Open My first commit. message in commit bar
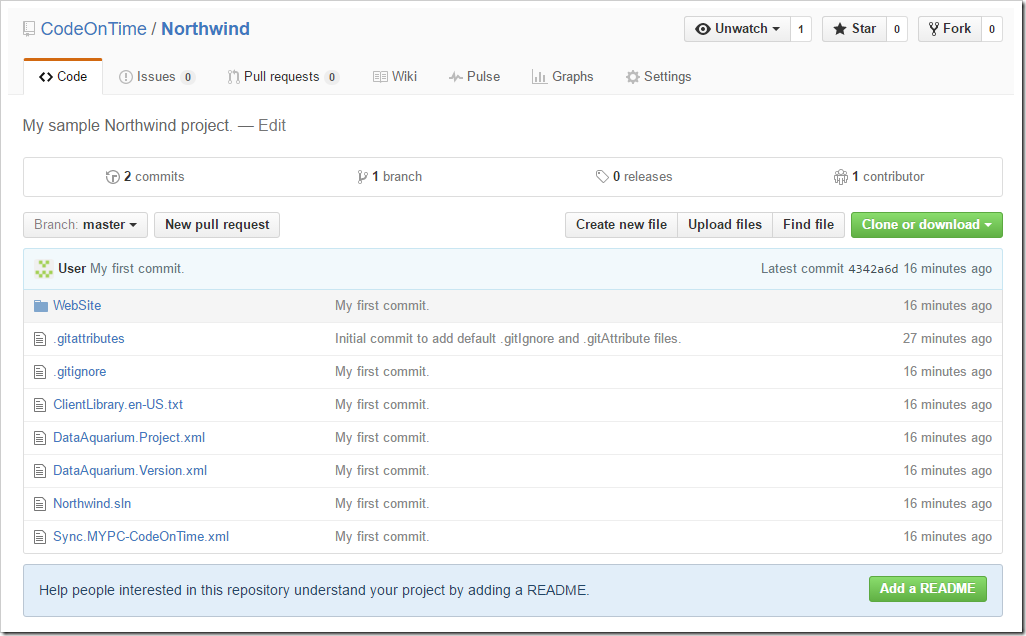The height and width of the screenshot is (636, 1026). pos(137,268)
